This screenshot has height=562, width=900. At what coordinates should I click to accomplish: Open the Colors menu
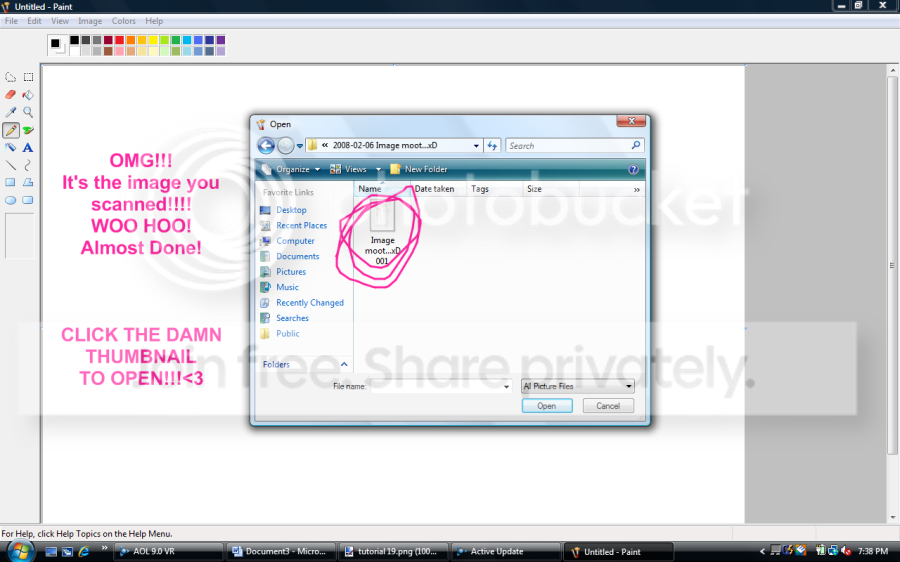[x=123, y=21]
